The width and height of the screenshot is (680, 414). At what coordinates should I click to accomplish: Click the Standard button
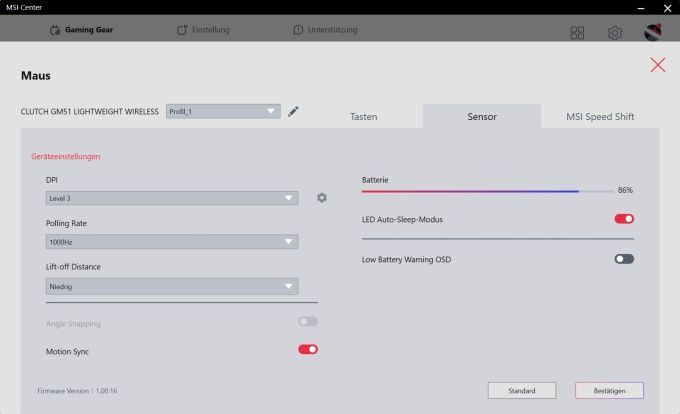coord(522,391)
